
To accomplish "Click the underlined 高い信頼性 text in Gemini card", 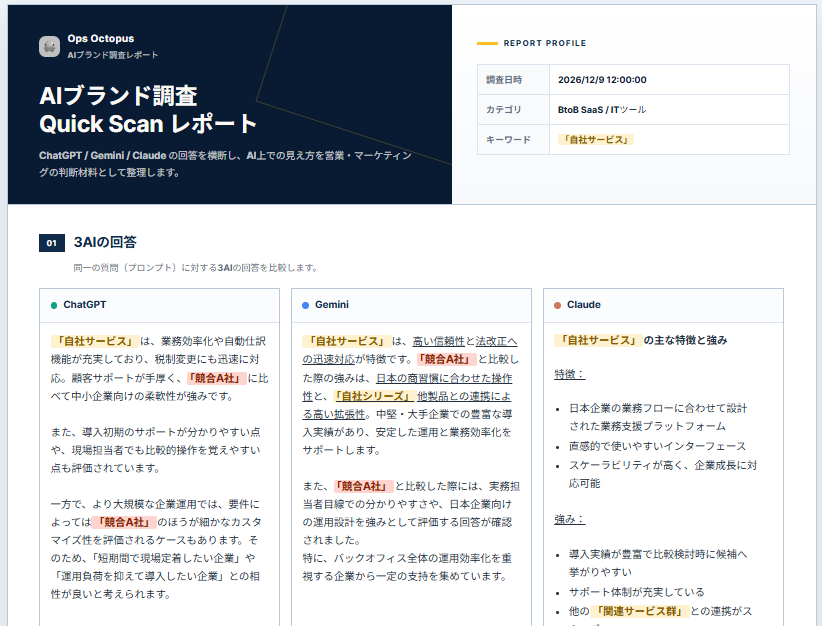I will pyautogui.click(x=438, y=342).
